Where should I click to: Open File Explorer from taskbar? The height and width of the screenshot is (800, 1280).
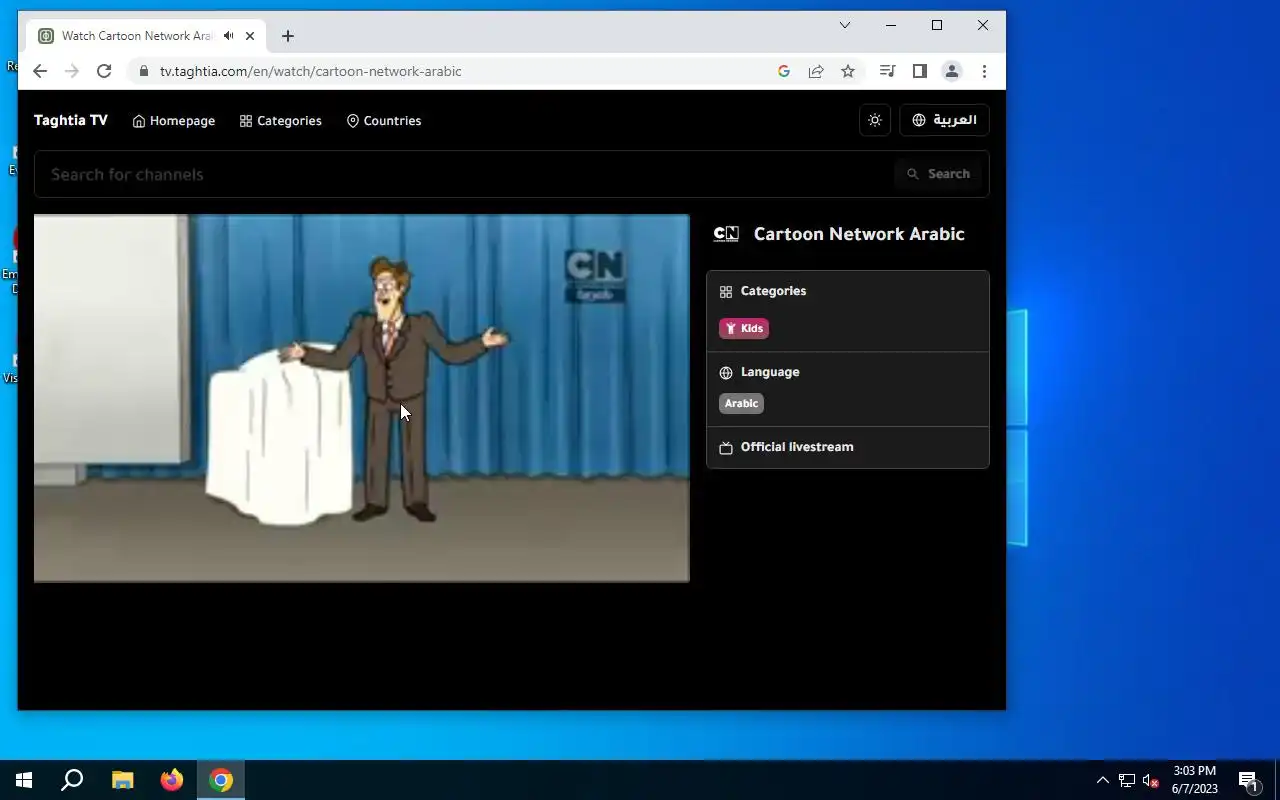[x=122, y=780]
